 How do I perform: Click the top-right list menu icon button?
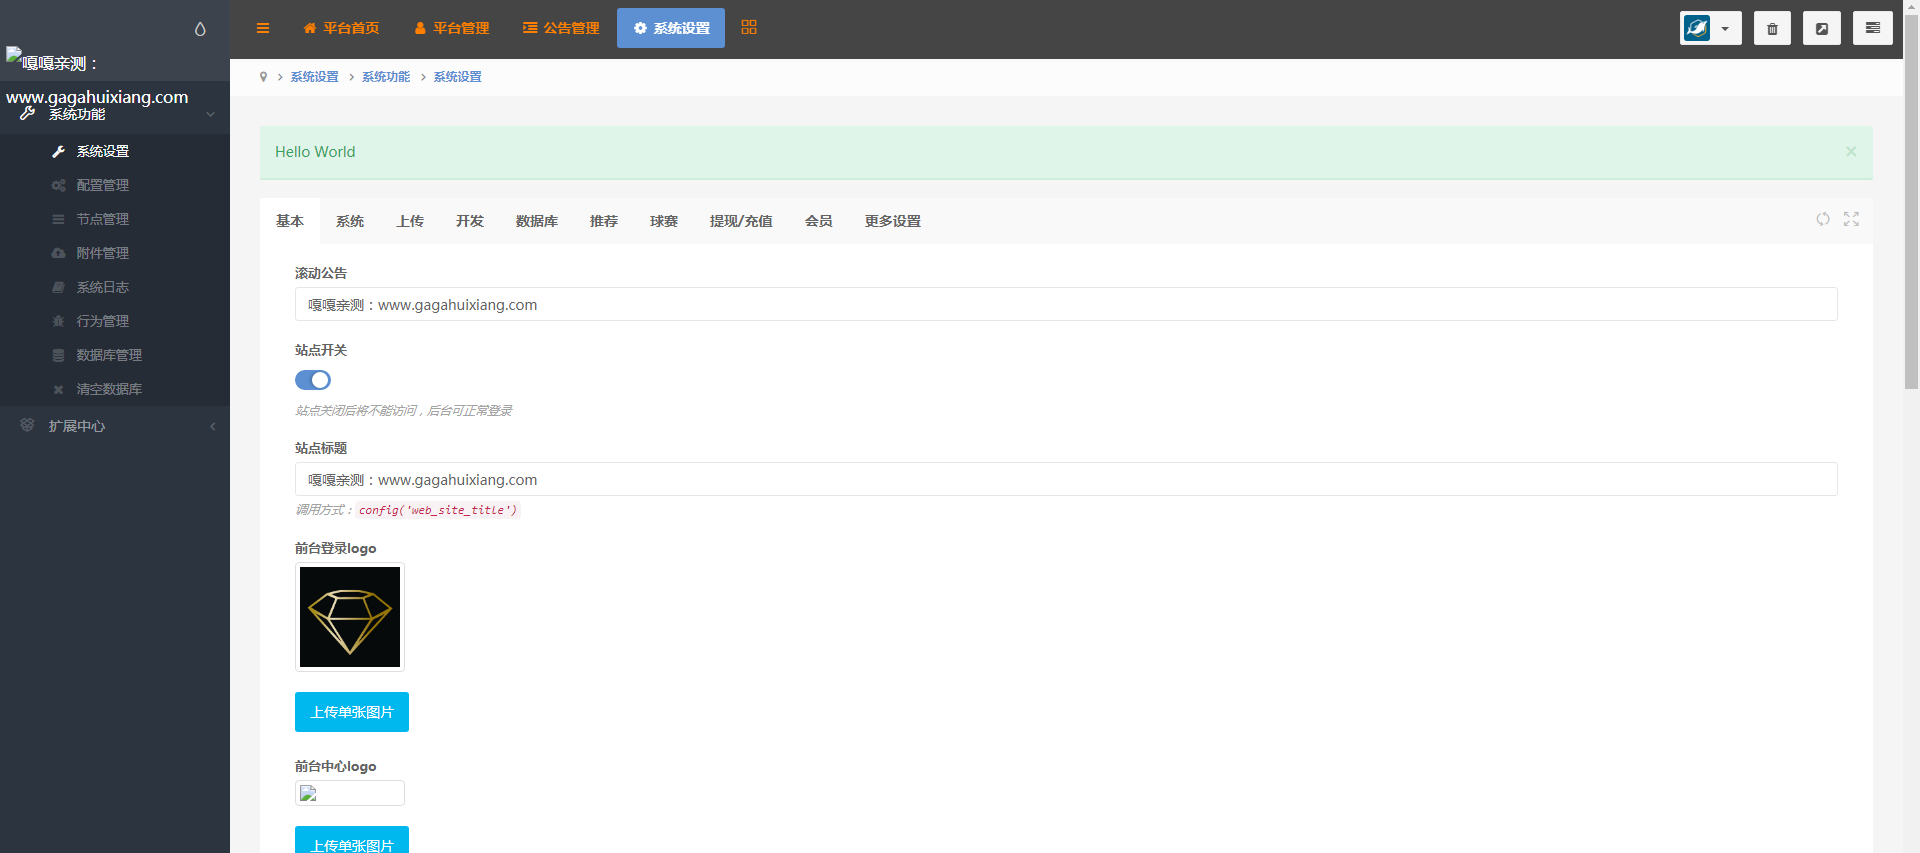pos(1872,28)
